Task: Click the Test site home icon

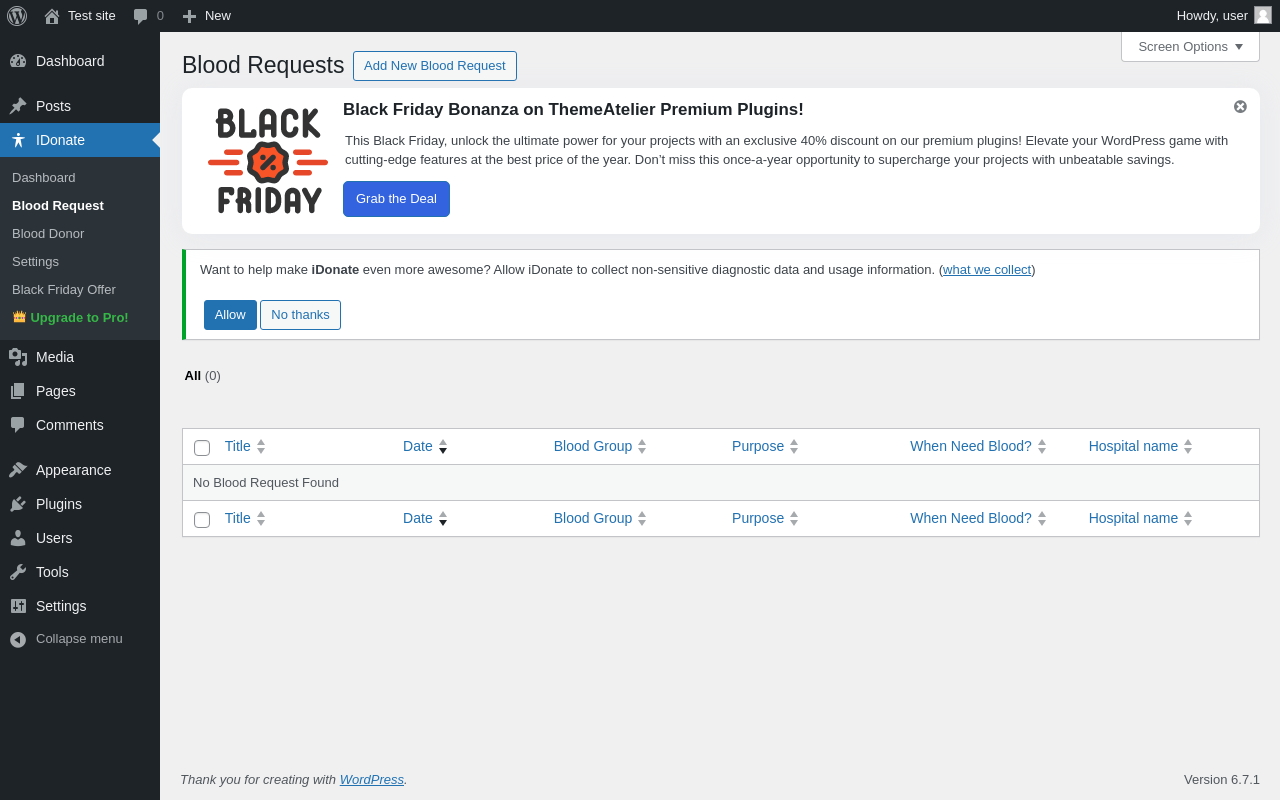Action: pos(52,16)
